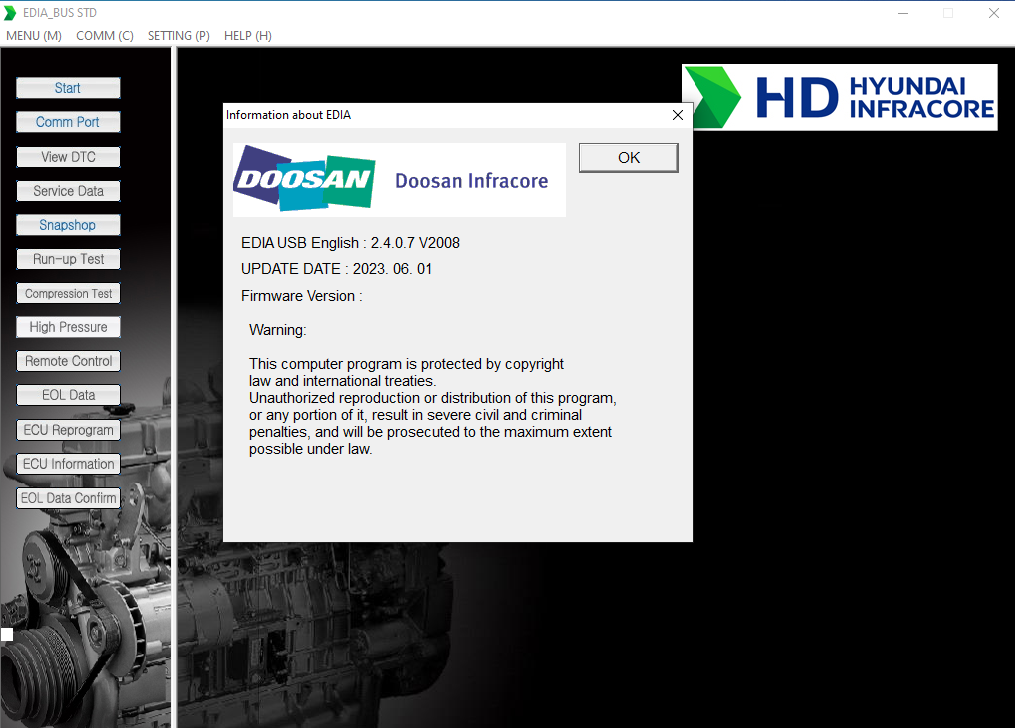This screenshot has width=1015, height=728.
Task: Open ECU Reprogram
Action: click(68, 430)
